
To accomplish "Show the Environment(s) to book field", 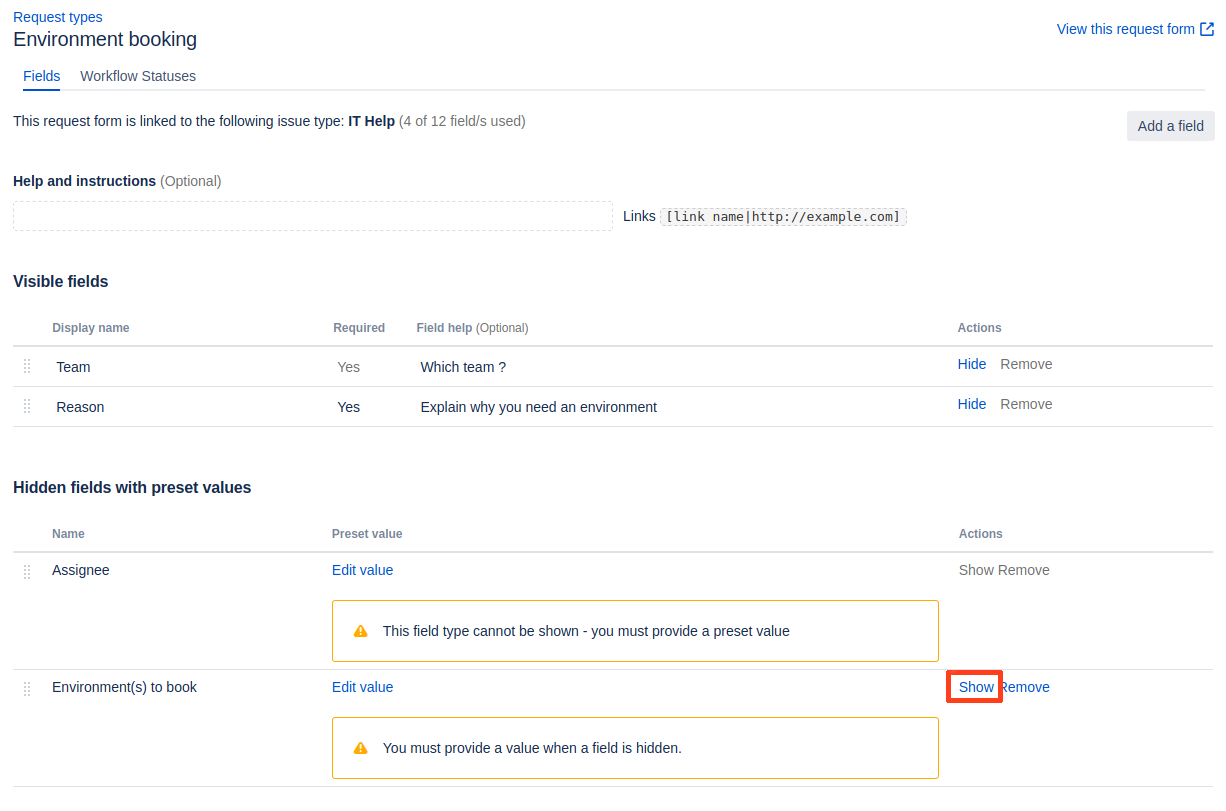I will pyautogui.click(x=976, y=687).
